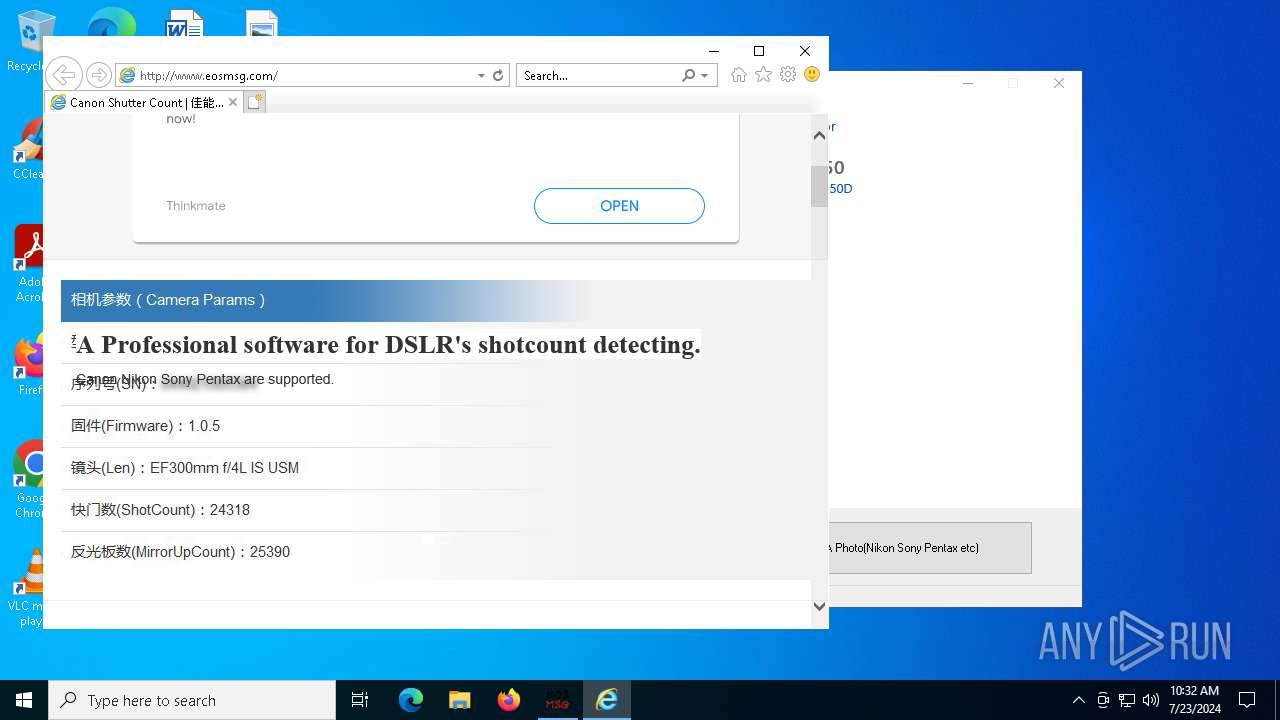The height and width of the screenshot is (720, 1280).
Task: Open a new tab
Action: coord(255,102)
